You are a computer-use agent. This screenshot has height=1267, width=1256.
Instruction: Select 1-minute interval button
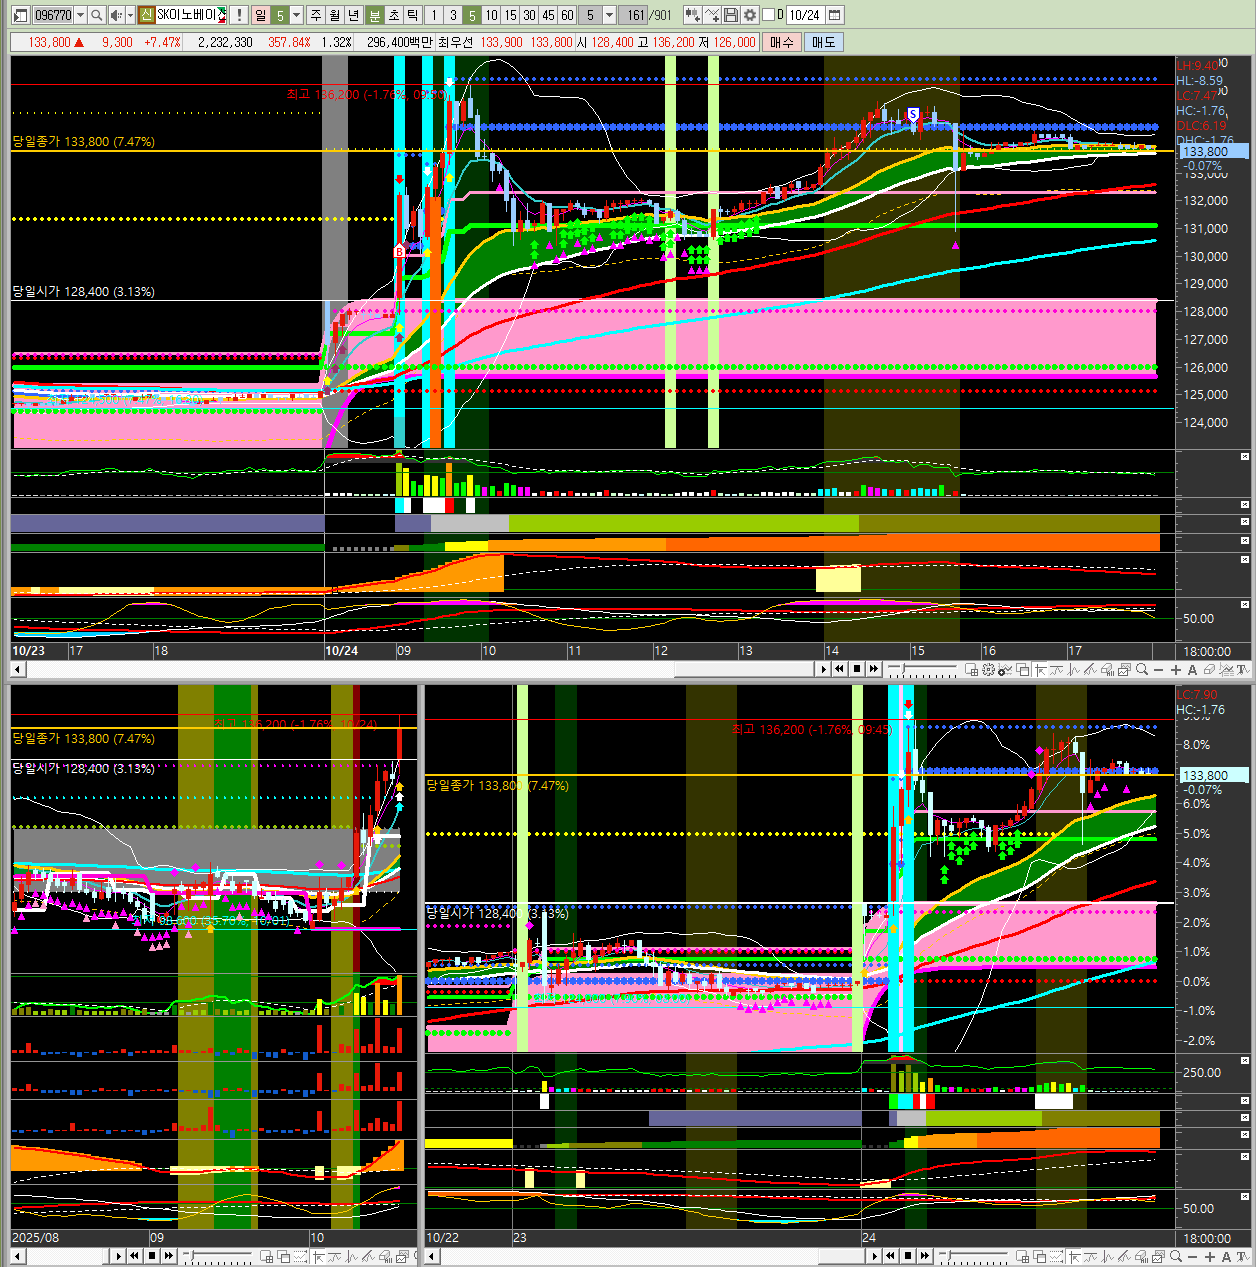pyautogui.click(x=434, y=15)
